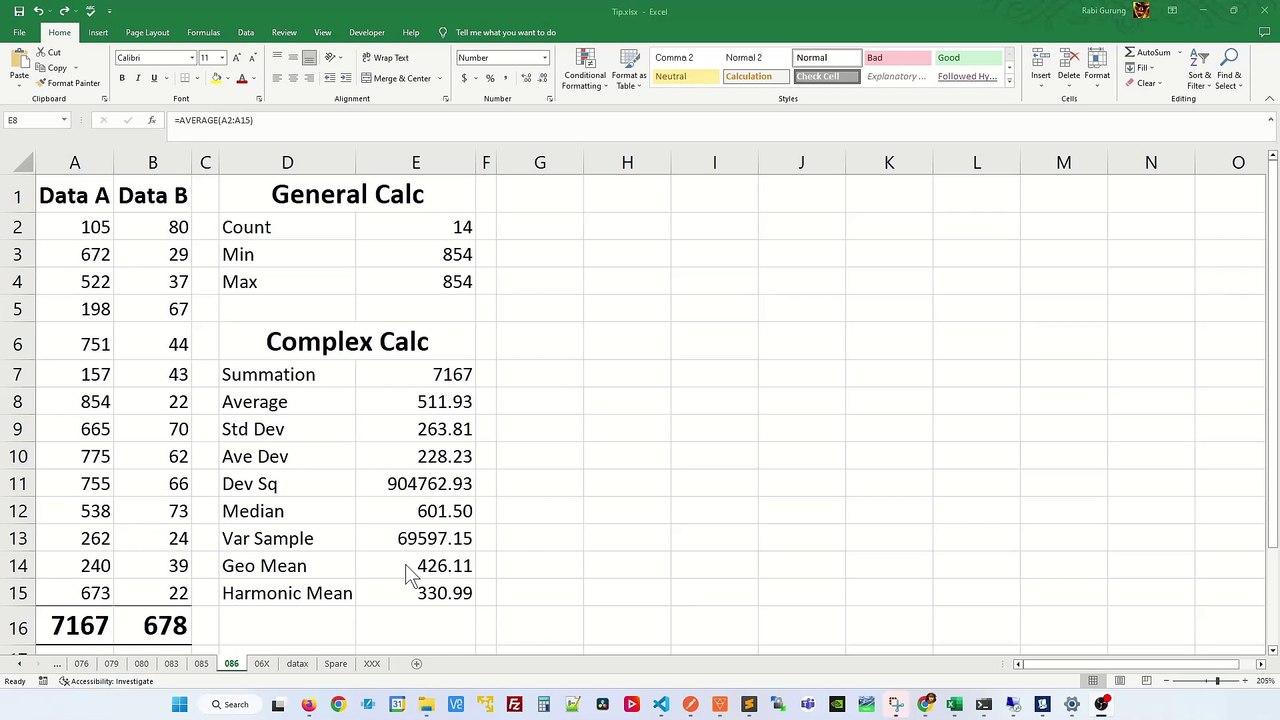This screenshot has width=1280, height=720.
Task: Click the Sort & Filter icon
Action: pos(1200,59)
